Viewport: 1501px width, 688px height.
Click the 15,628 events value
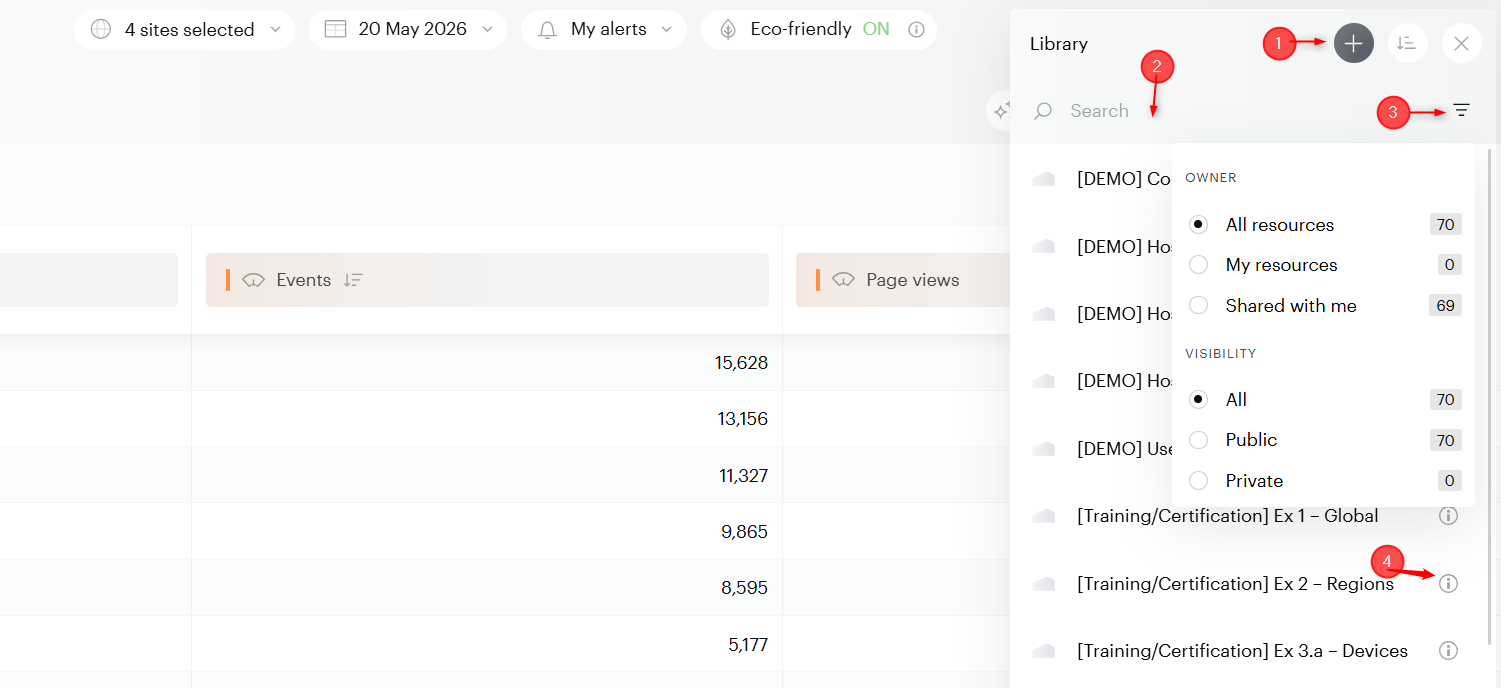point(741,363)
